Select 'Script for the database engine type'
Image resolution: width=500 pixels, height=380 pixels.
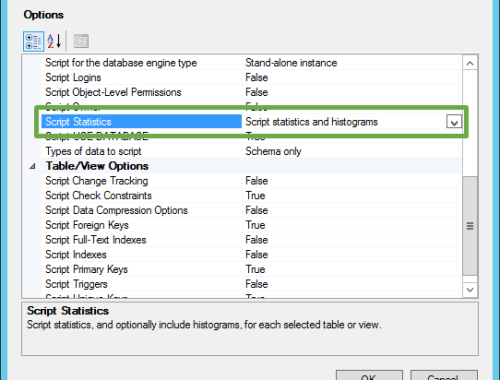(121, 63)
